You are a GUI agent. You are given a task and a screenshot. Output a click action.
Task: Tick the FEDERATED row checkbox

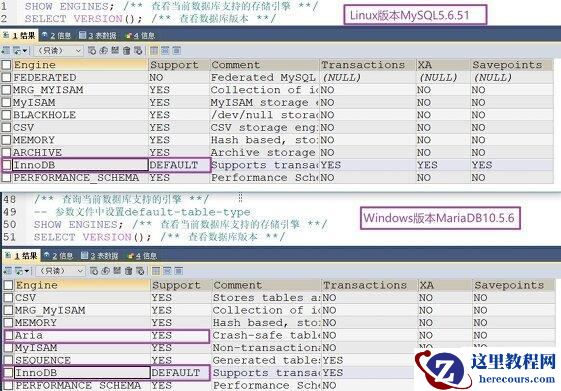(6, 77)
